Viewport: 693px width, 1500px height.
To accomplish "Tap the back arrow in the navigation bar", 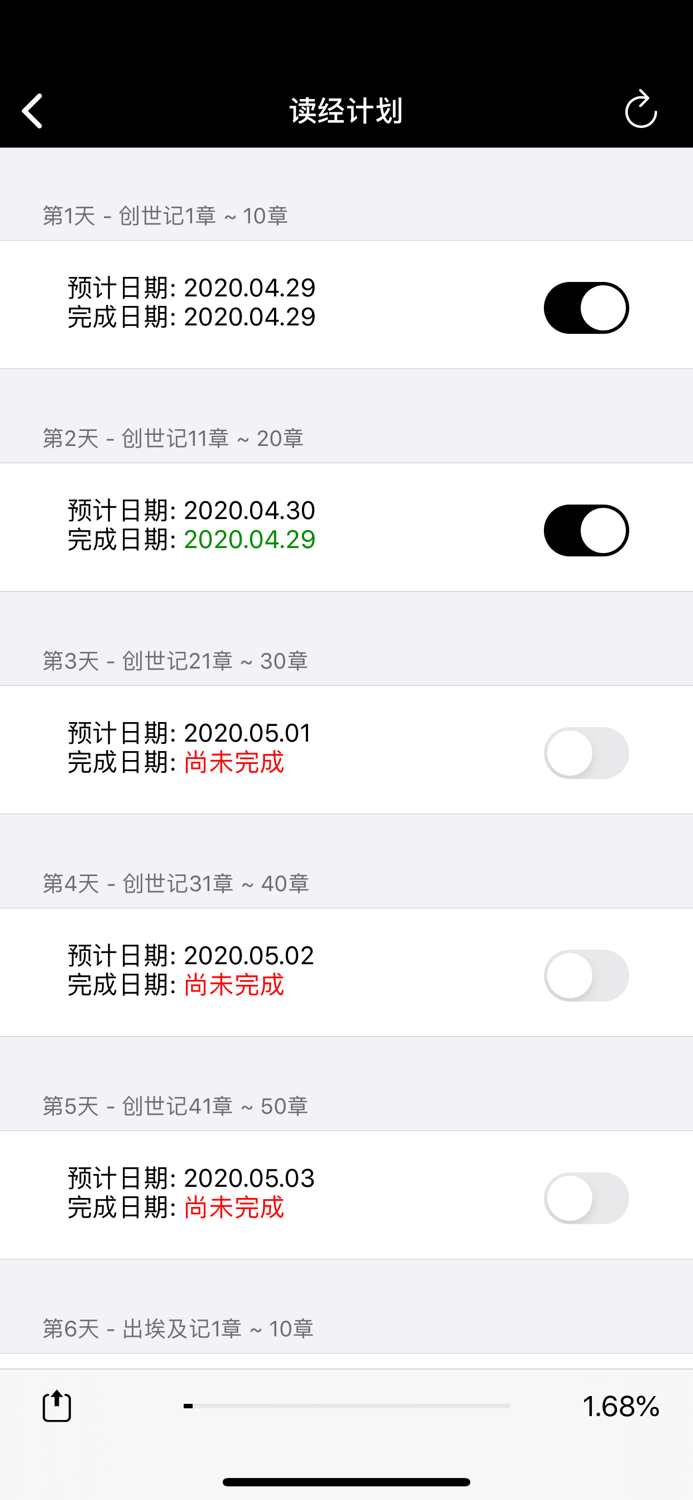I will tap(32, 110).
